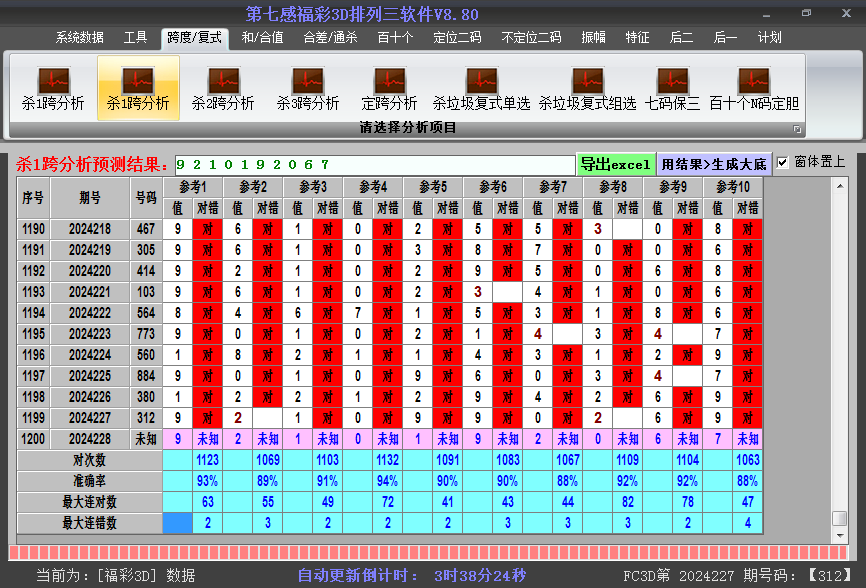Click the accuracy value 94%

coord(388,481)
